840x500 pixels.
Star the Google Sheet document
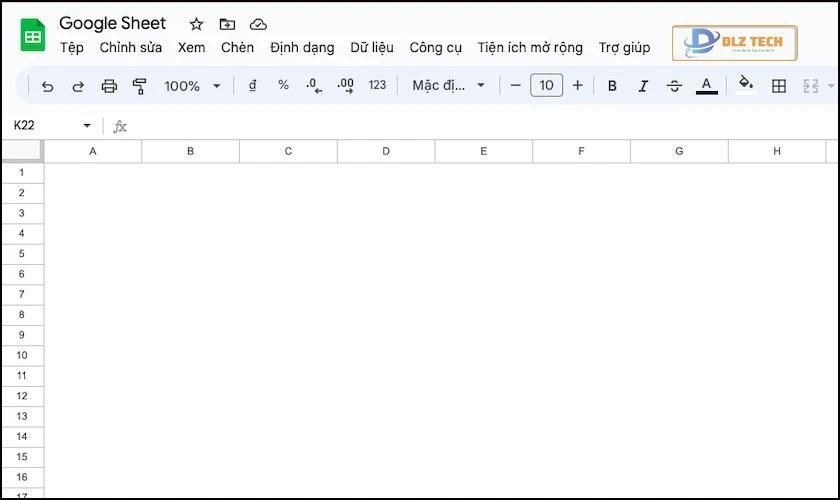tap(196, 24)
